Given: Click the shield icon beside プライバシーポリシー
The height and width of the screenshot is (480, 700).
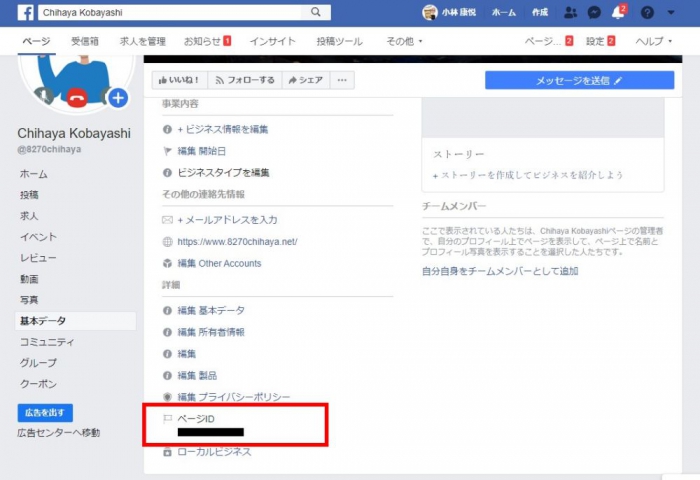Looking at the screenshot, I should pyautogui.click(x=167, y=397).
